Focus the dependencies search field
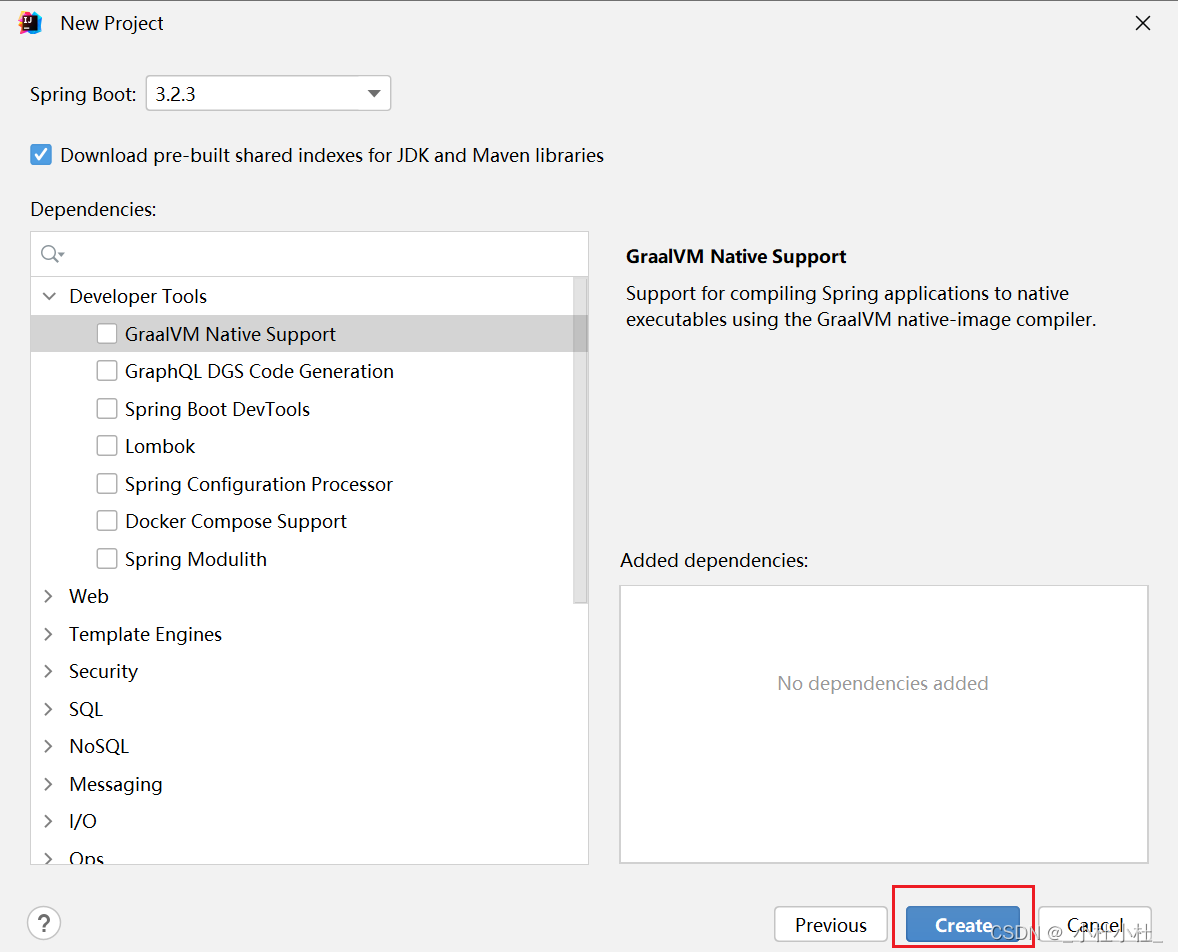Viewport: 1178px width, 952px height. (x=310, y=254)
